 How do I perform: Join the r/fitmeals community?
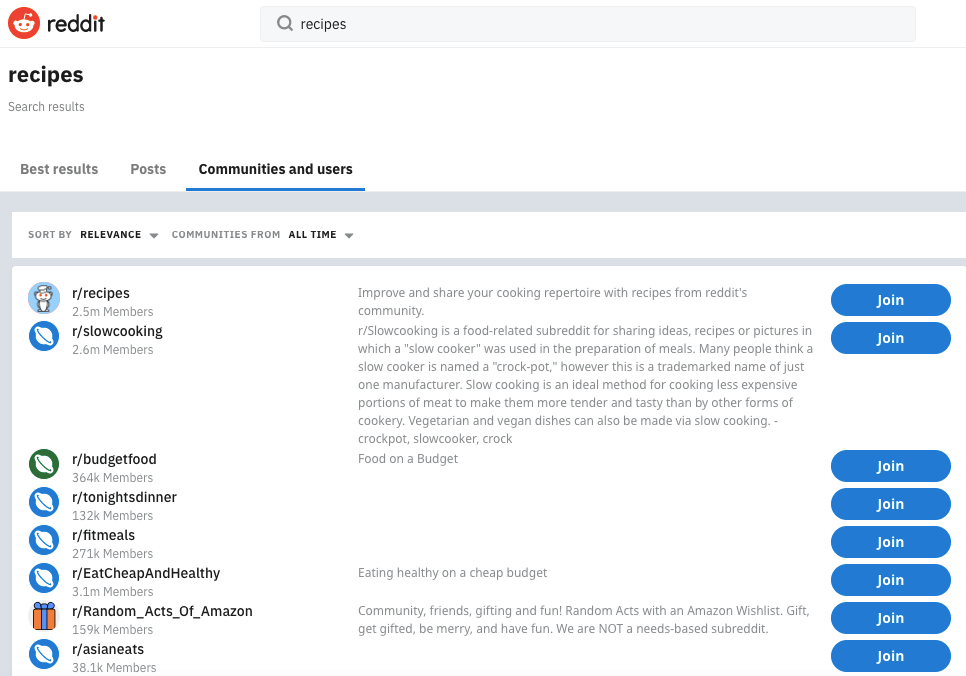click(x=890, y=542)
